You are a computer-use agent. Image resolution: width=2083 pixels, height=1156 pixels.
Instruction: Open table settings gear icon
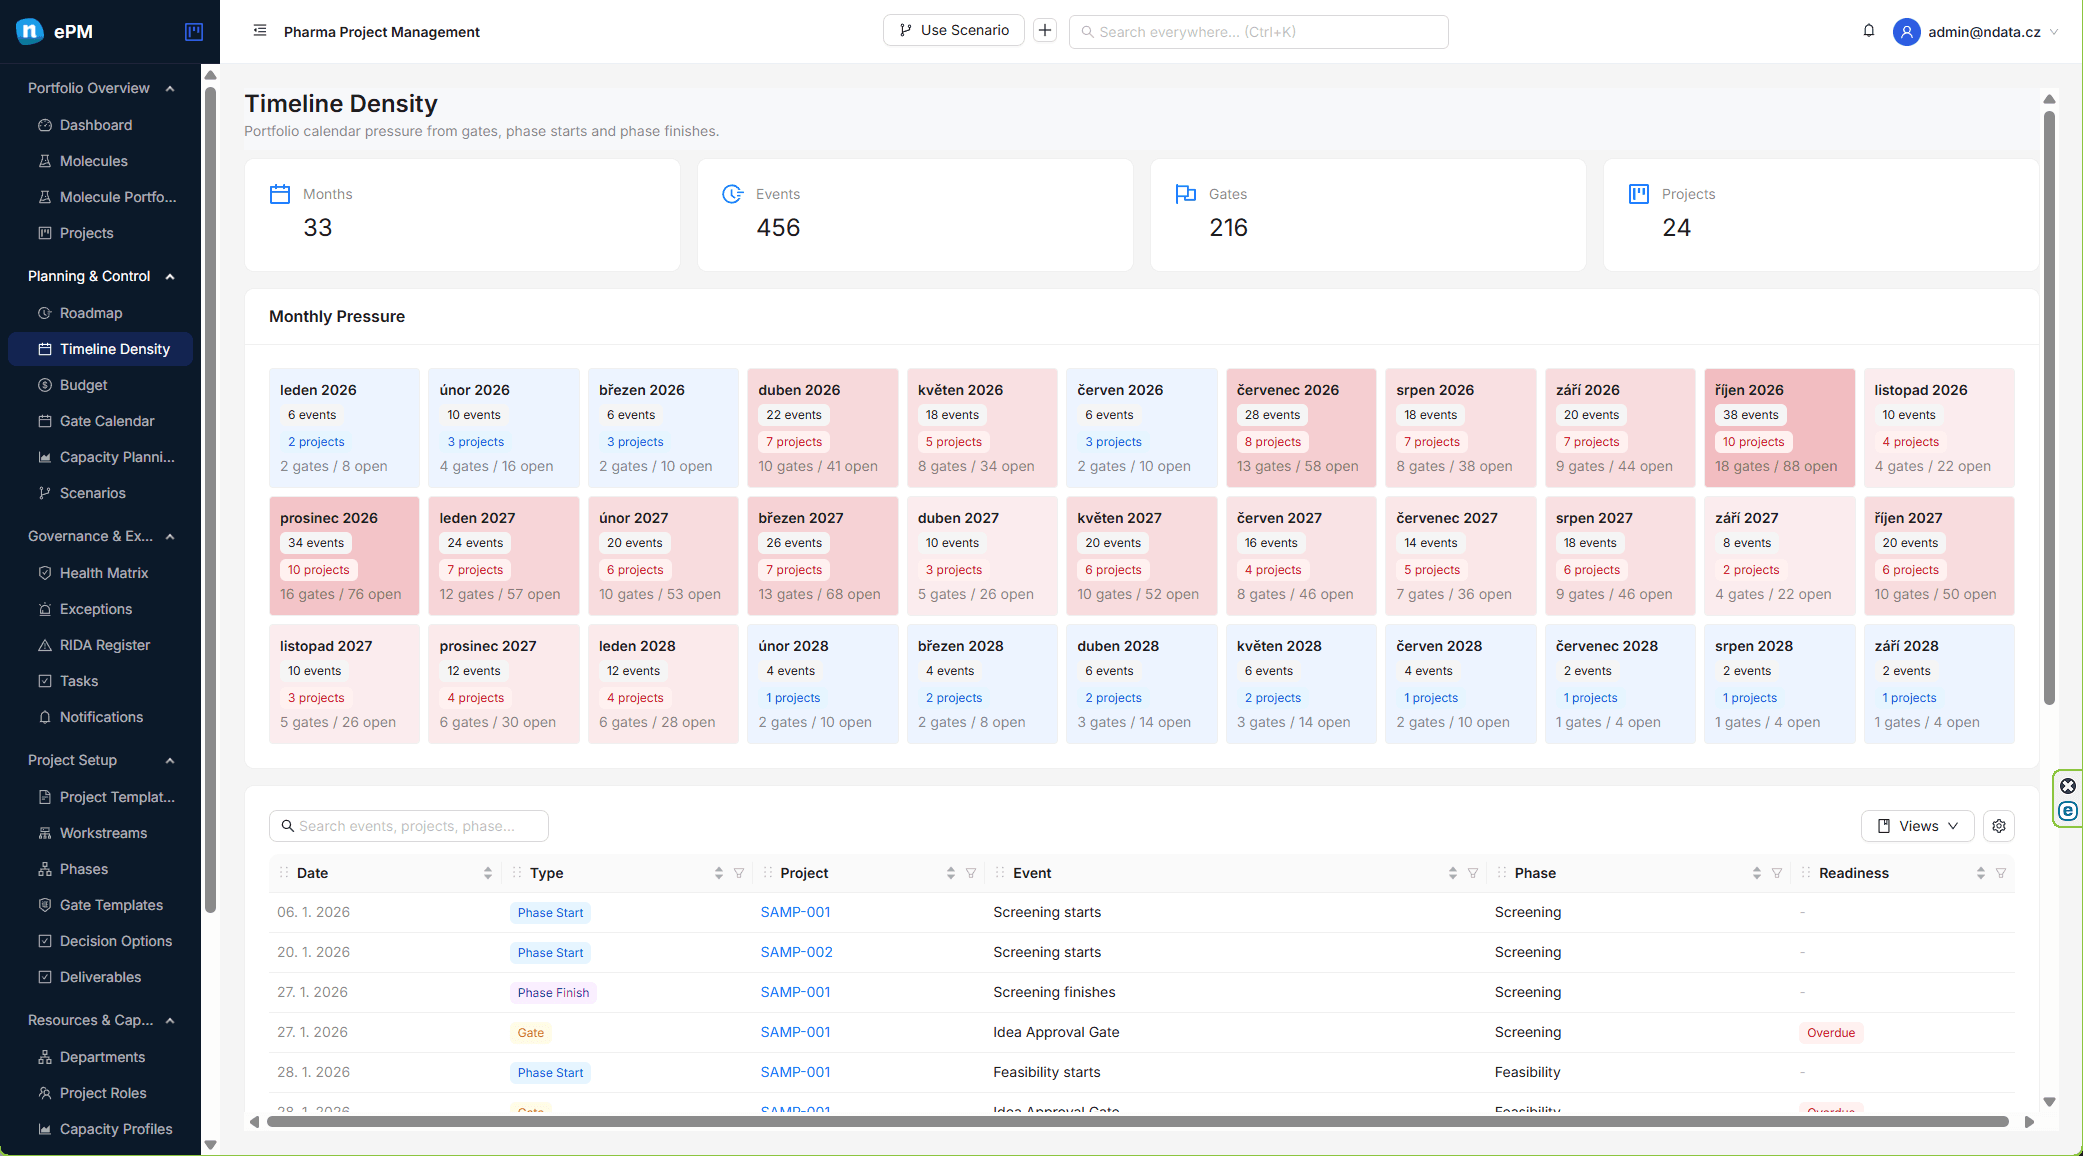click(x=1999, y=826)
